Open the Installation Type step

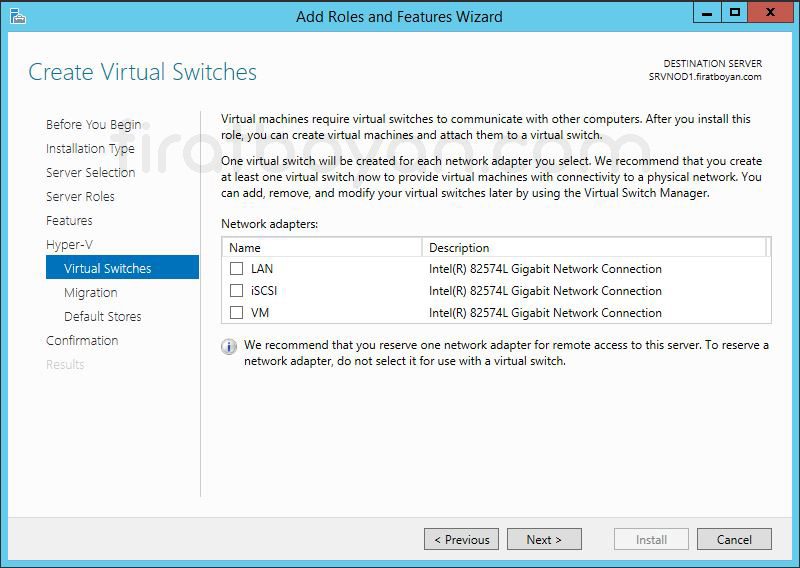click(x=90, y=149)
